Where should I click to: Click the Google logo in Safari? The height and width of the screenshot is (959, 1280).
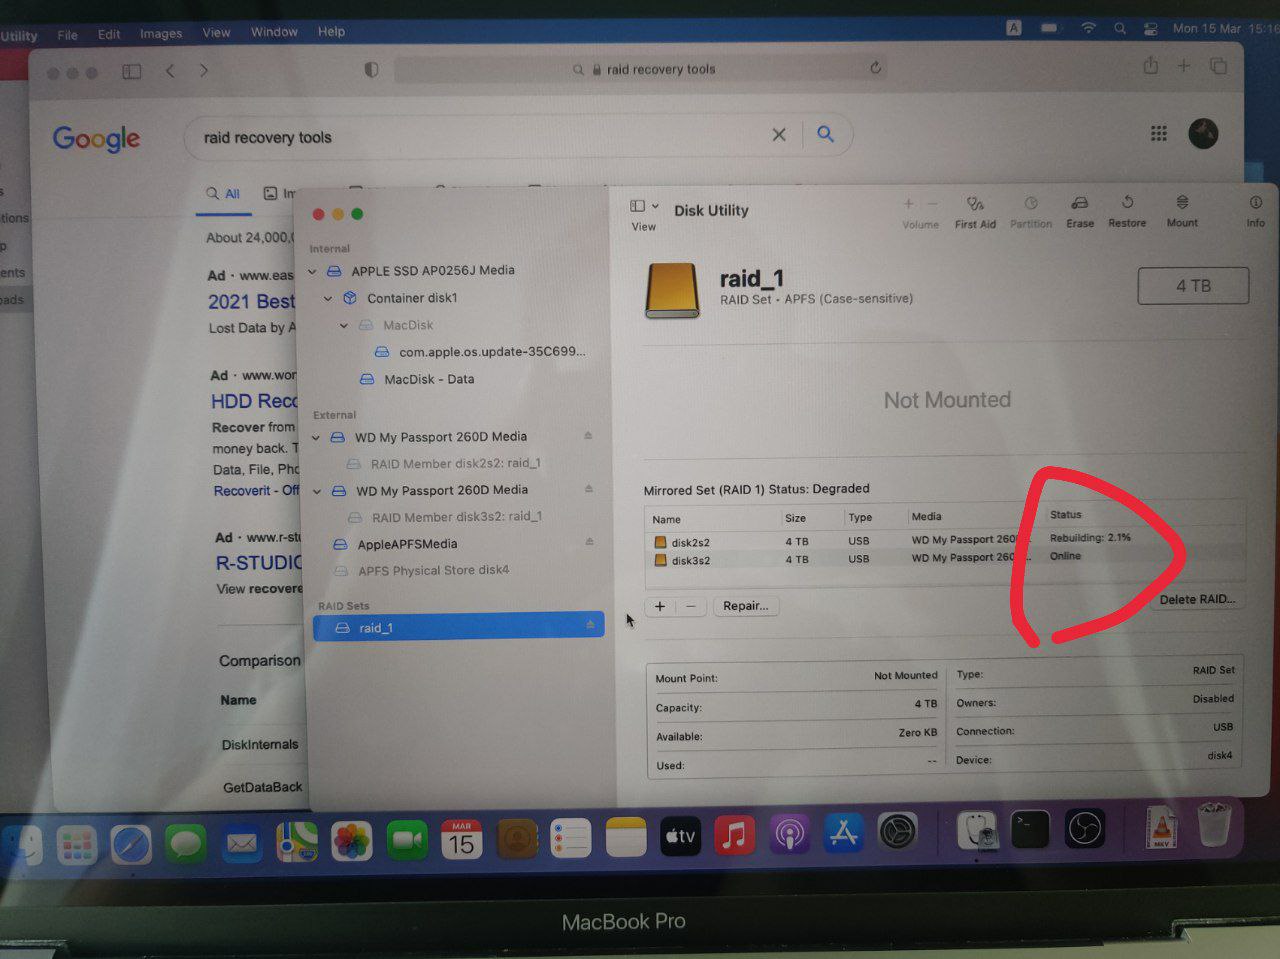pyautogui.click(x=96, y=139)
